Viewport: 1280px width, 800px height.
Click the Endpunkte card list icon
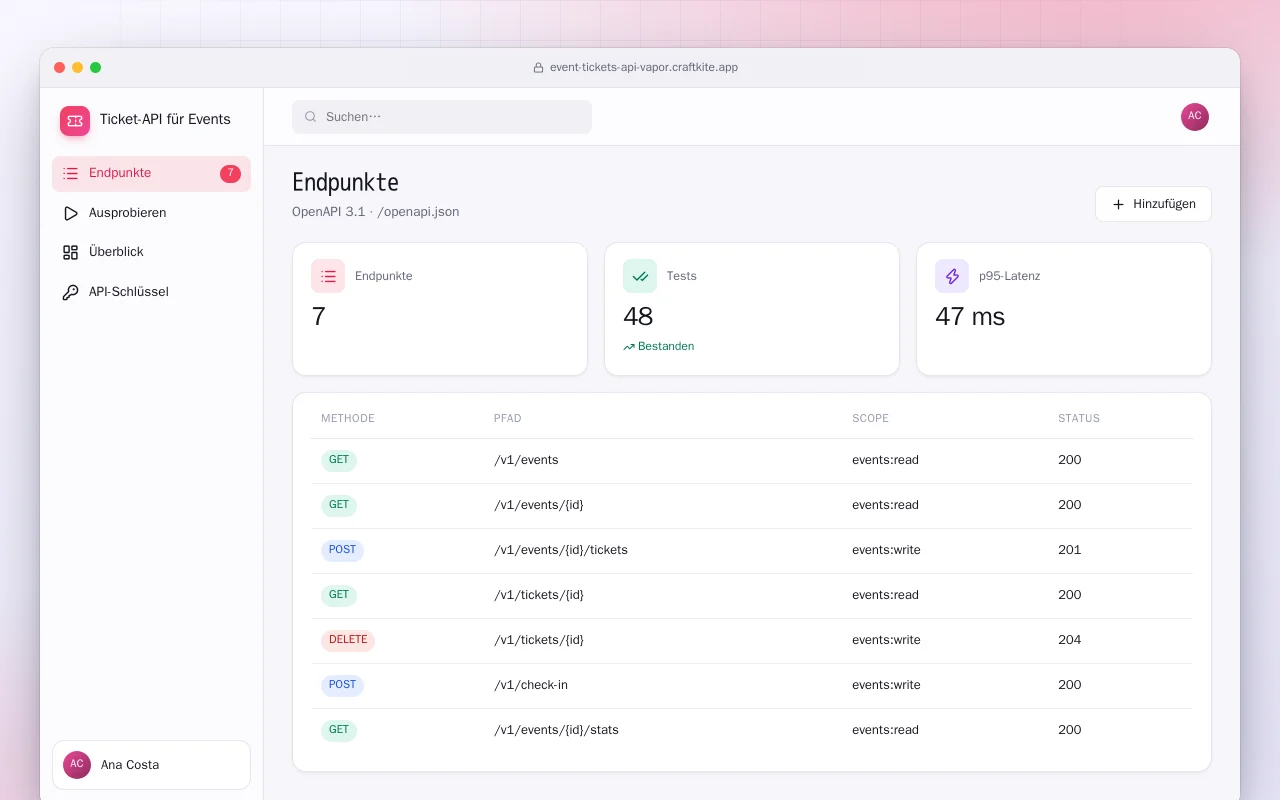click(x=328, y=276)
